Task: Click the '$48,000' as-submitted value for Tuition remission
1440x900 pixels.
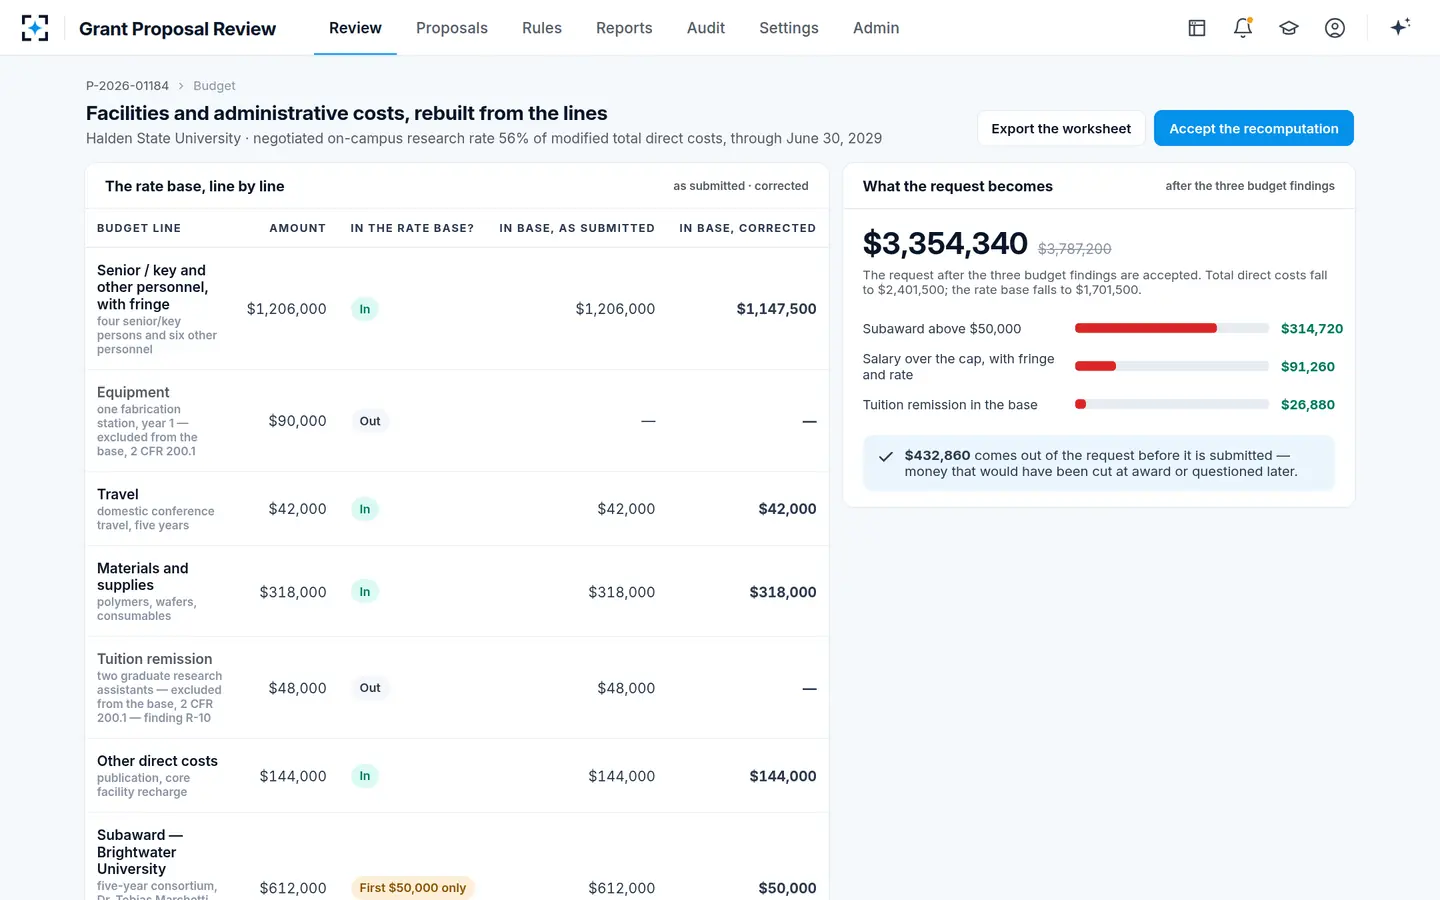Action: 626,688
